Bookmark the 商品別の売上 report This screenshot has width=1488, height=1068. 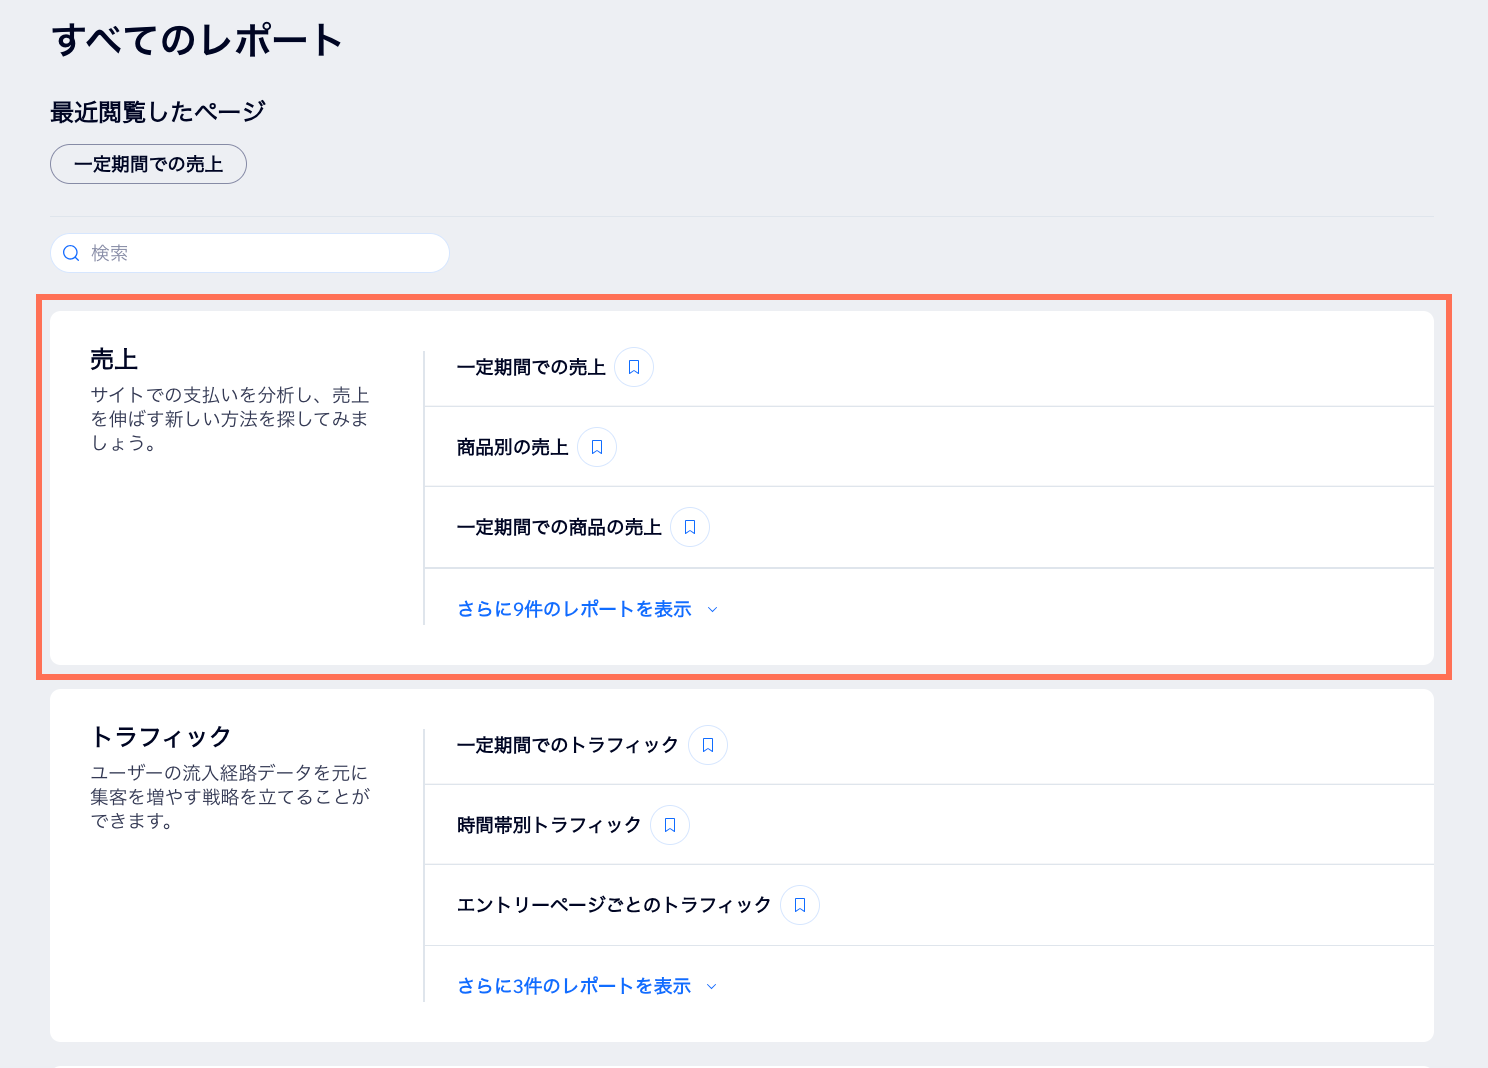pos(597,447)
